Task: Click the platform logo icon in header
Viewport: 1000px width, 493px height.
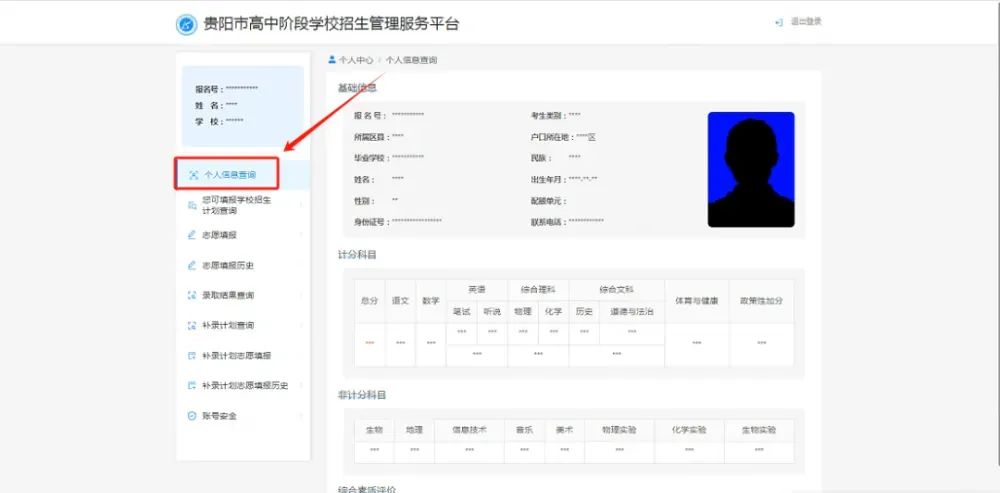Action: [x=186, y=24]
